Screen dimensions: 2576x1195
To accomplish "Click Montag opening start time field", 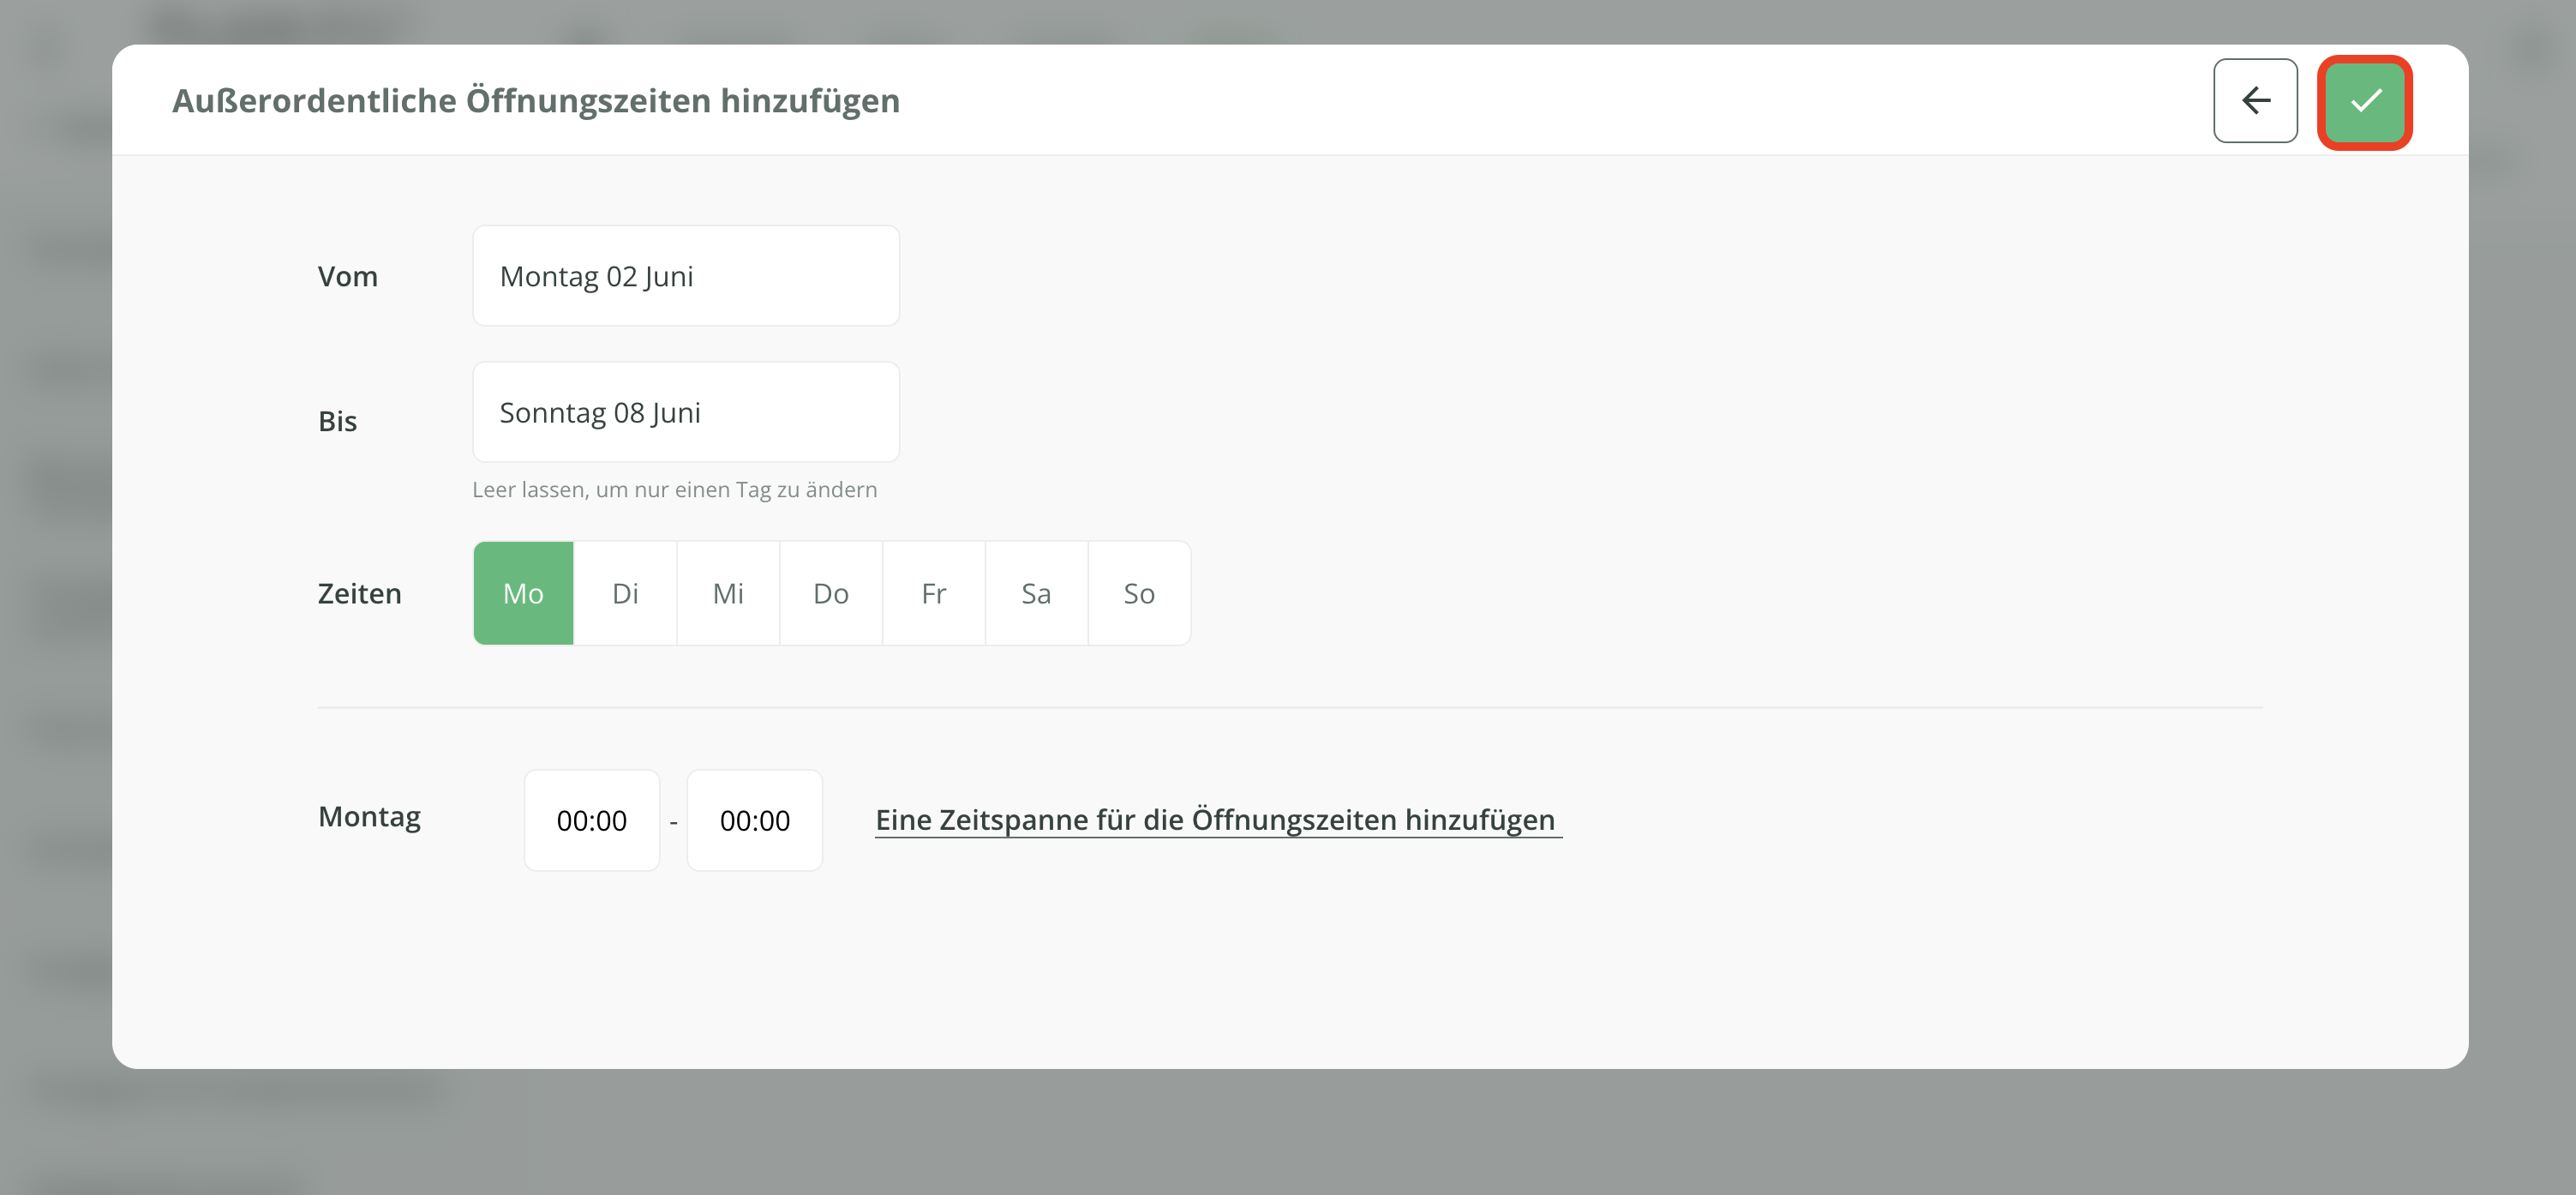I will point(592,820).
